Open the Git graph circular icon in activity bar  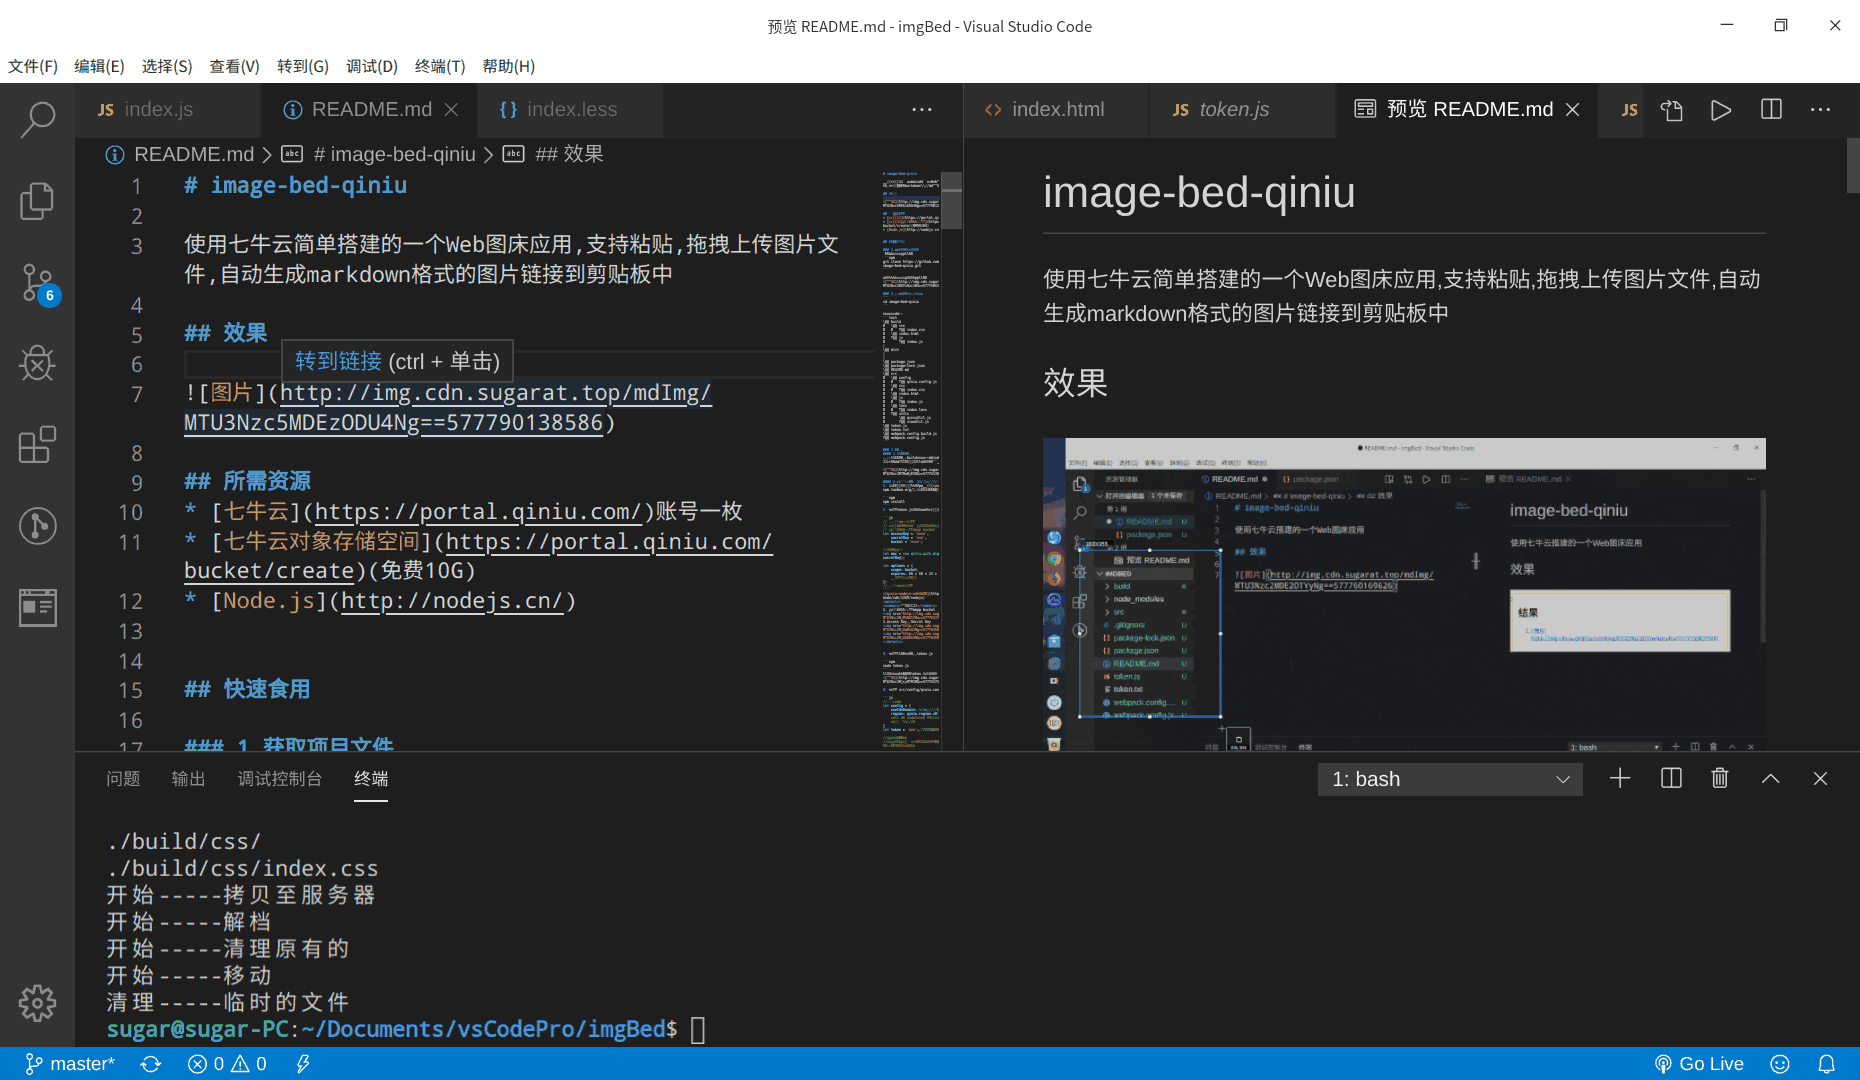pos(37,525)
